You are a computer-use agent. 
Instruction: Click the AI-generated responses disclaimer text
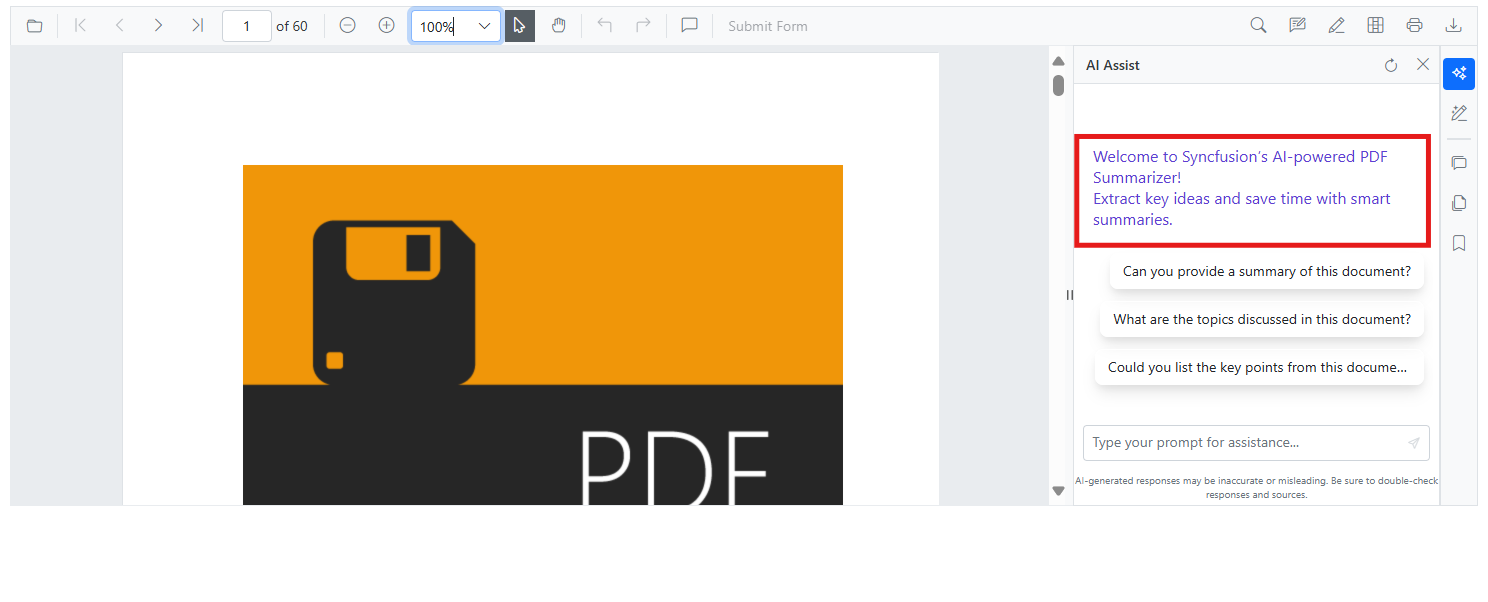tap(1256, 488)
